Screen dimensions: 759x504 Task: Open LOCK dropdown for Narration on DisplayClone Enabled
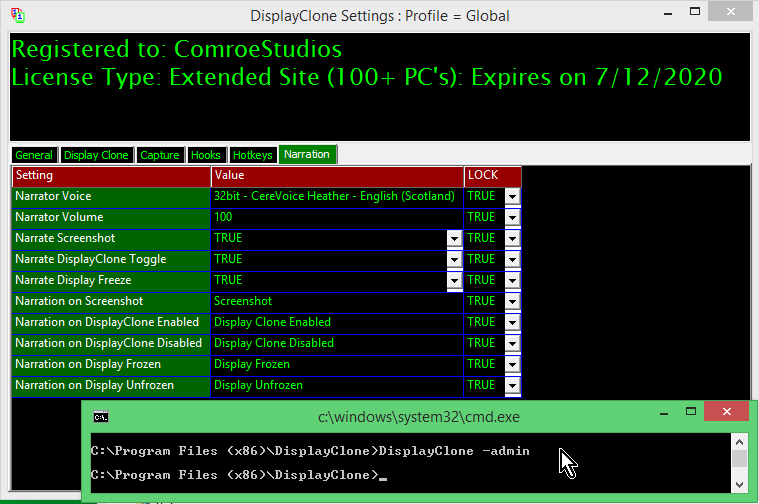point(512,322)
